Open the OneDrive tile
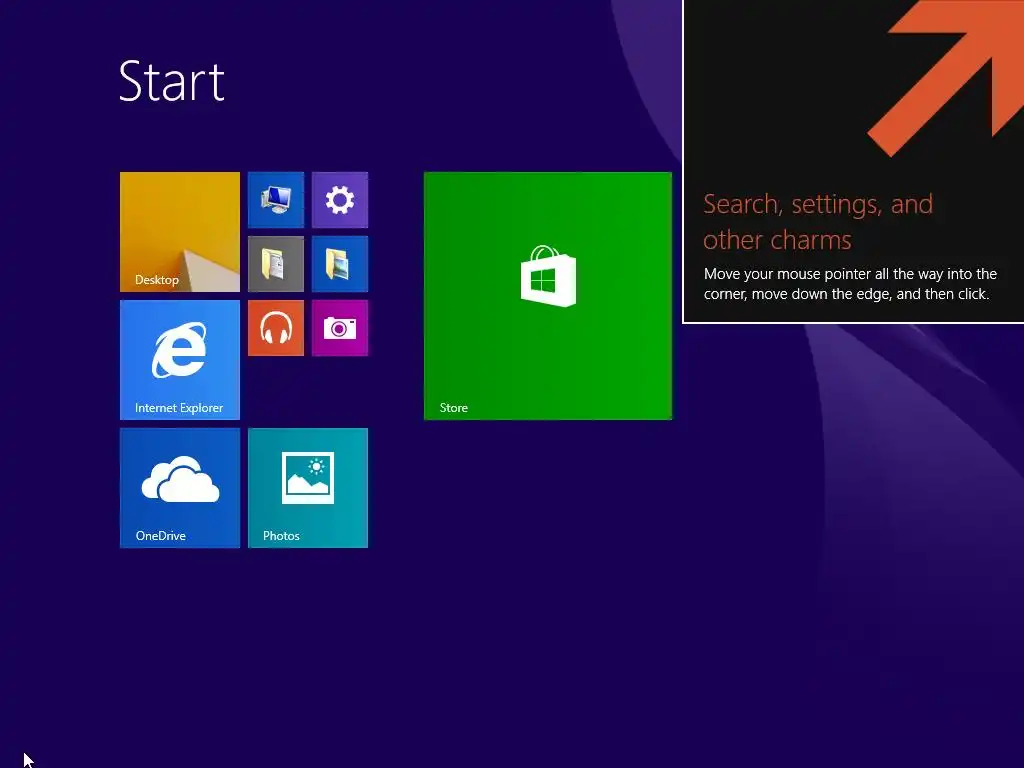Image resolution: width=1024 pixels, height=768 pixels. coord(180,488)
